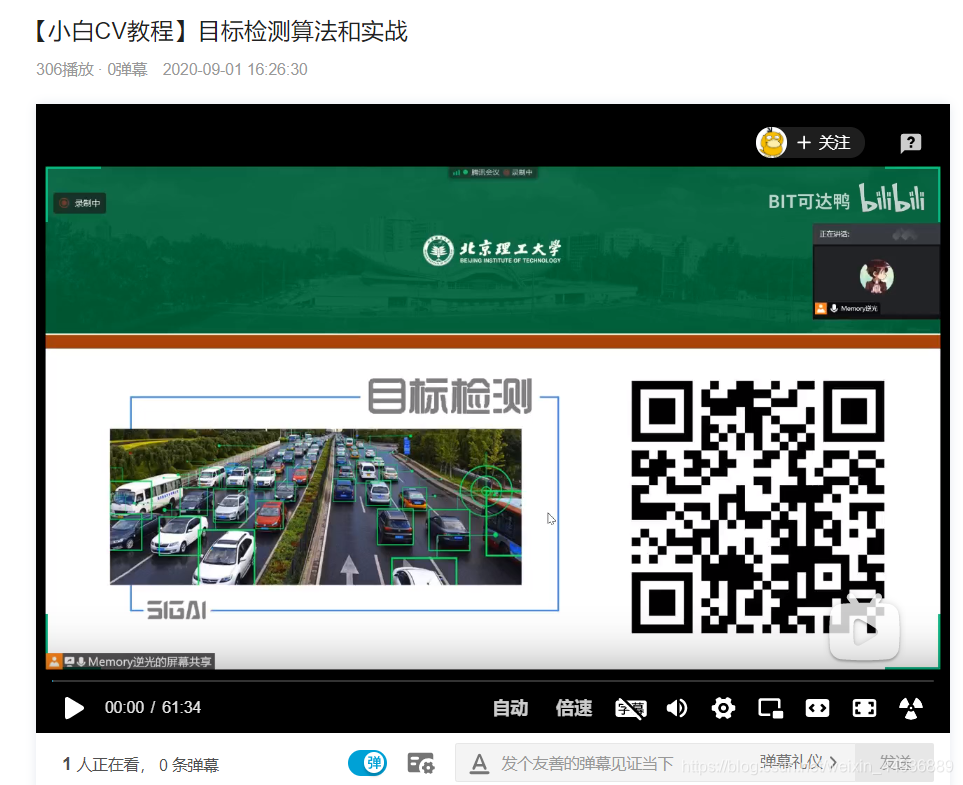This screenshot has height=785, width=963.
Task: Click the 1 人正在看 viewer count
Action: [103, 765]
